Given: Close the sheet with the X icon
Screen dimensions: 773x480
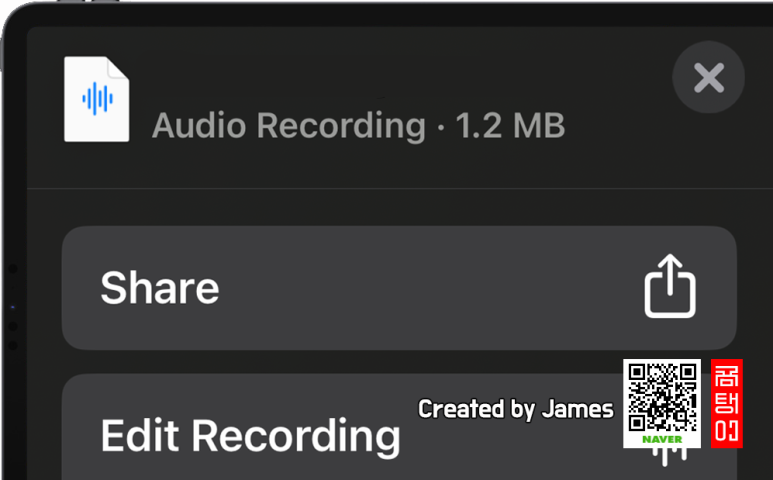Looking at the screenshot, I should tap(708, 77).
